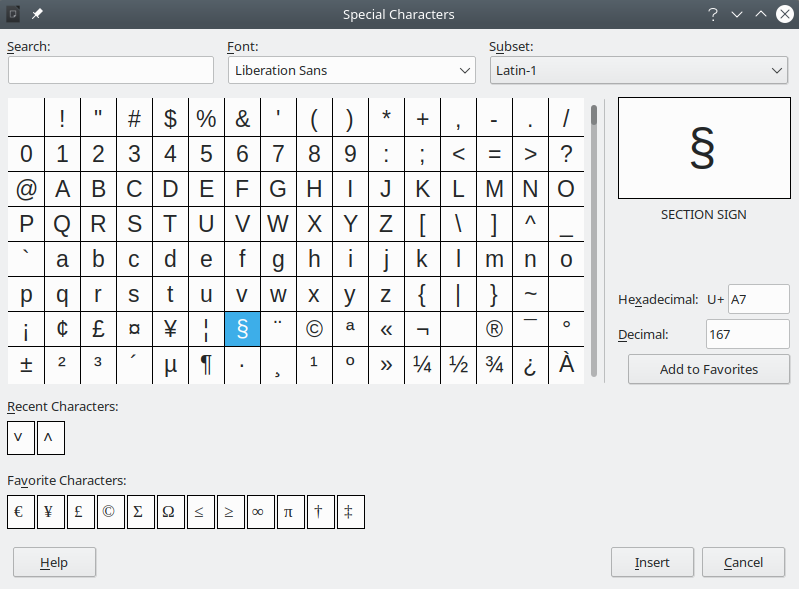Select the ampersand & character
Viewport: 799px width, 589px height.
(243, 118)
